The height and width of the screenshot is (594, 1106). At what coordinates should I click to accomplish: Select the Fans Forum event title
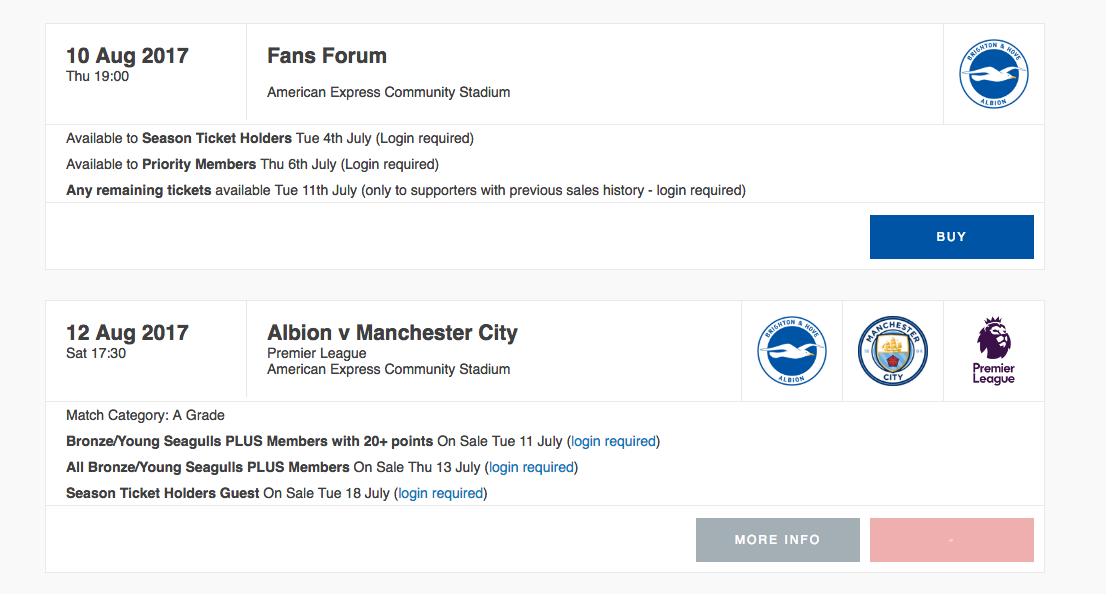pyautogui.click(x=327, y=56)
